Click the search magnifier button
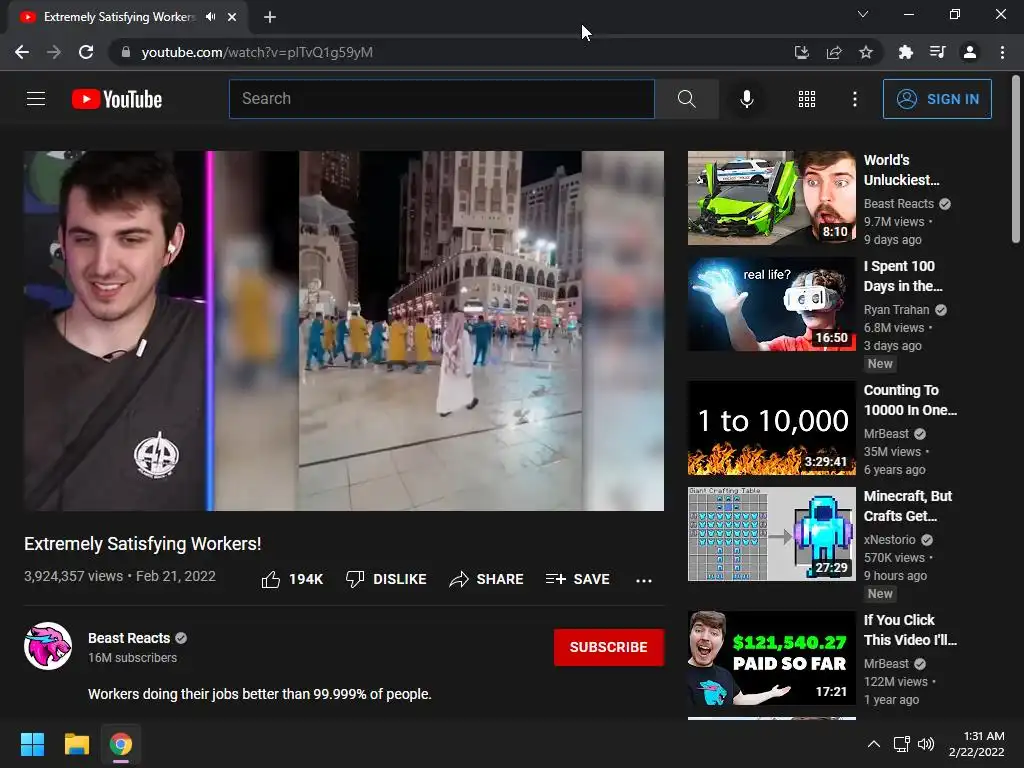This screenshot has width=1024, height=768. click(x=686, y=99)
